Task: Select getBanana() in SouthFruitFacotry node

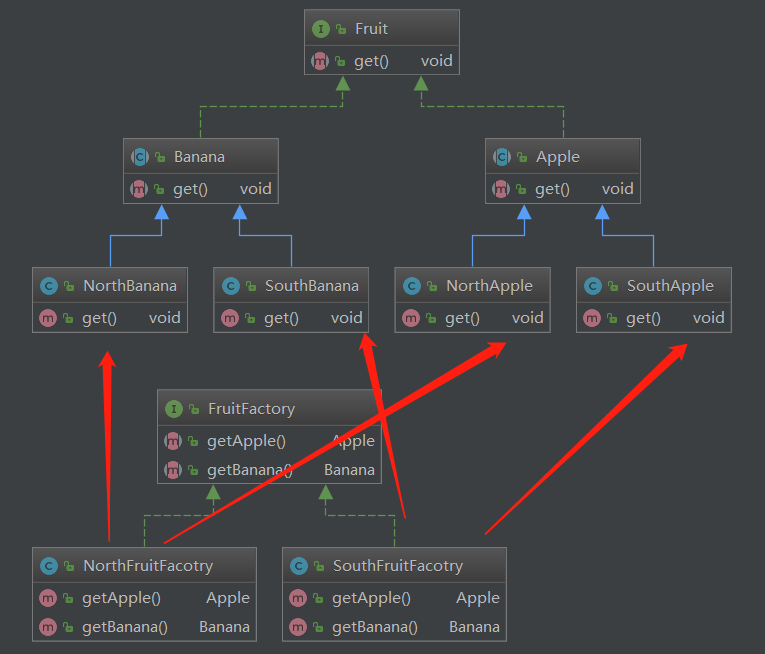Action: pos(374,628)
